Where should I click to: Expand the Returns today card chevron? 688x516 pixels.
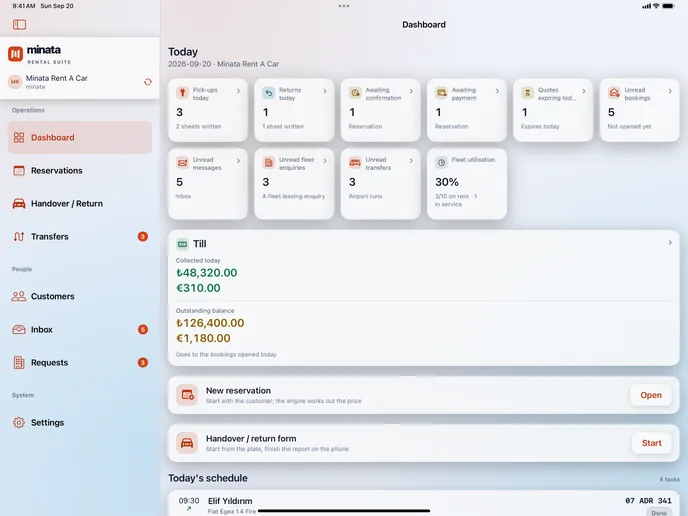coord(325,91)
